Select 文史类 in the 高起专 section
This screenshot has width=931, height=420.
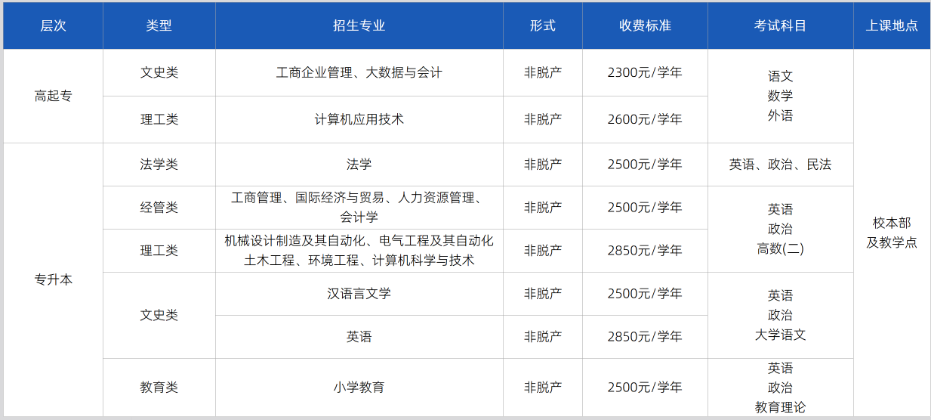[x=159, y=72]
